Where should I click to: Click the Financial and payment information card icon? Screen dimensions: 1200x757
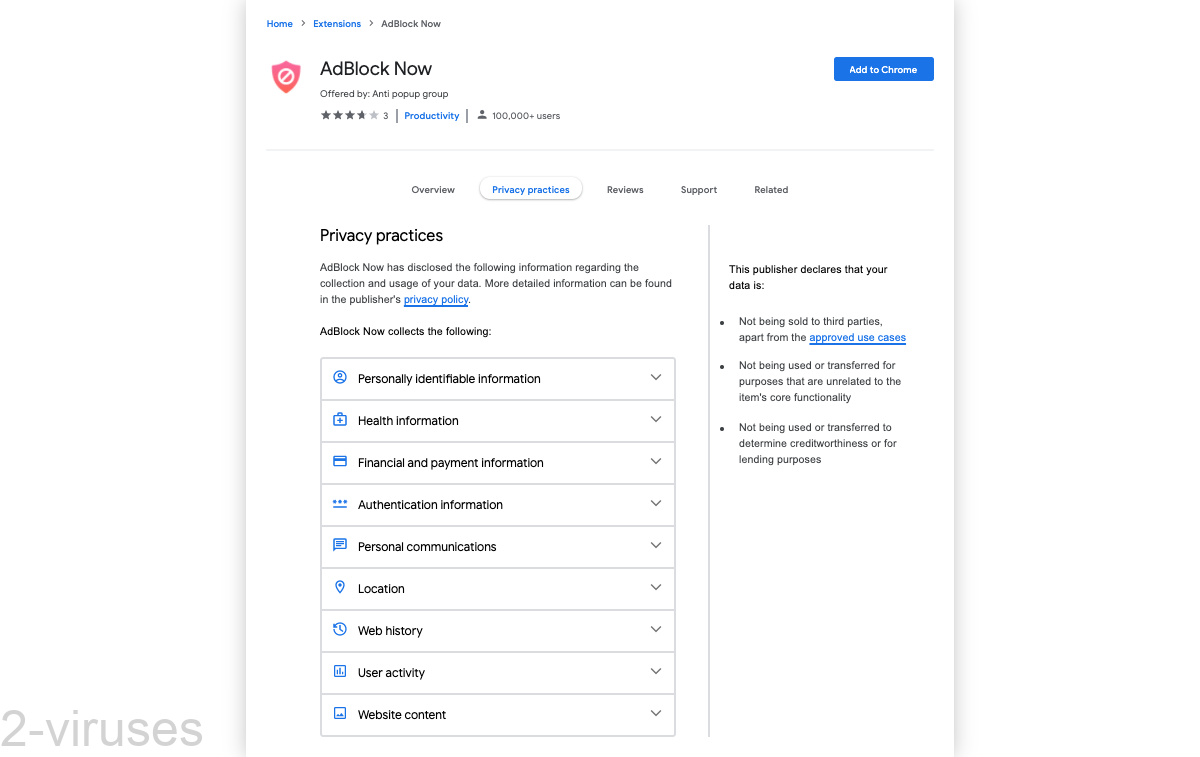[x=340, y=462]
